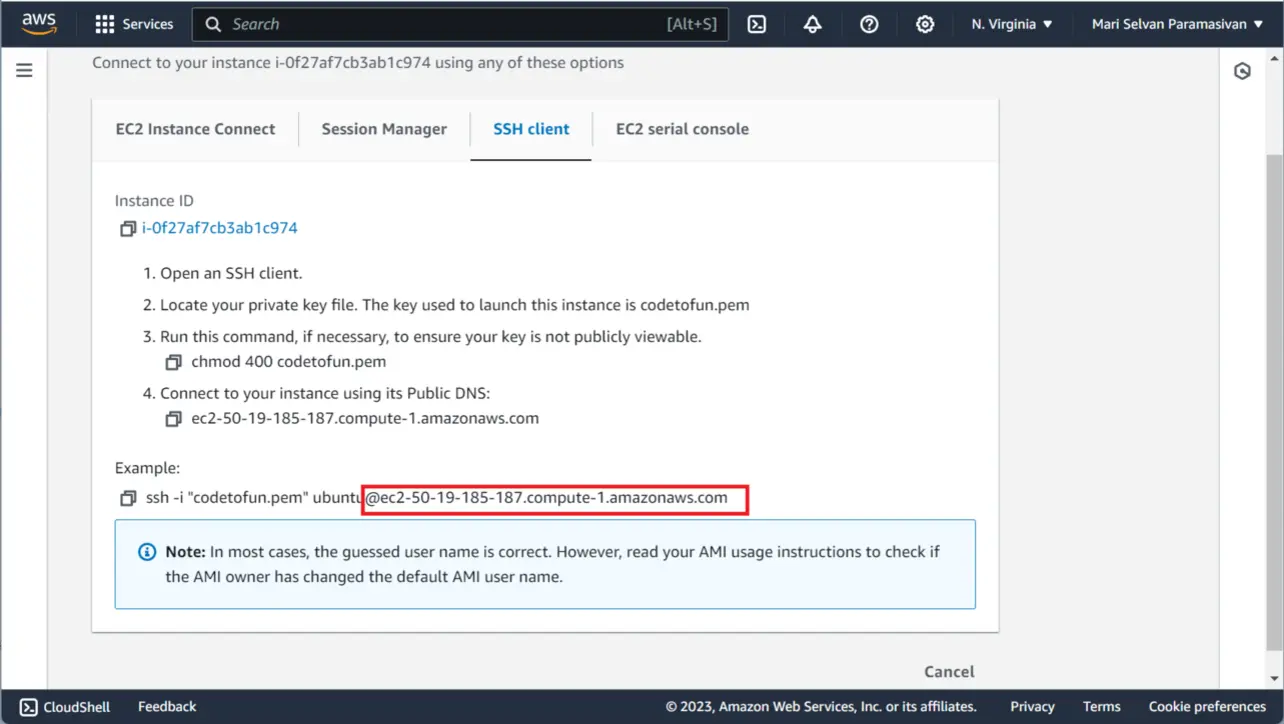The width and height of the screenshot is (1284, 724).
Task: Expand the hamburger navigation menu
Action: click(x=24, y=70)
